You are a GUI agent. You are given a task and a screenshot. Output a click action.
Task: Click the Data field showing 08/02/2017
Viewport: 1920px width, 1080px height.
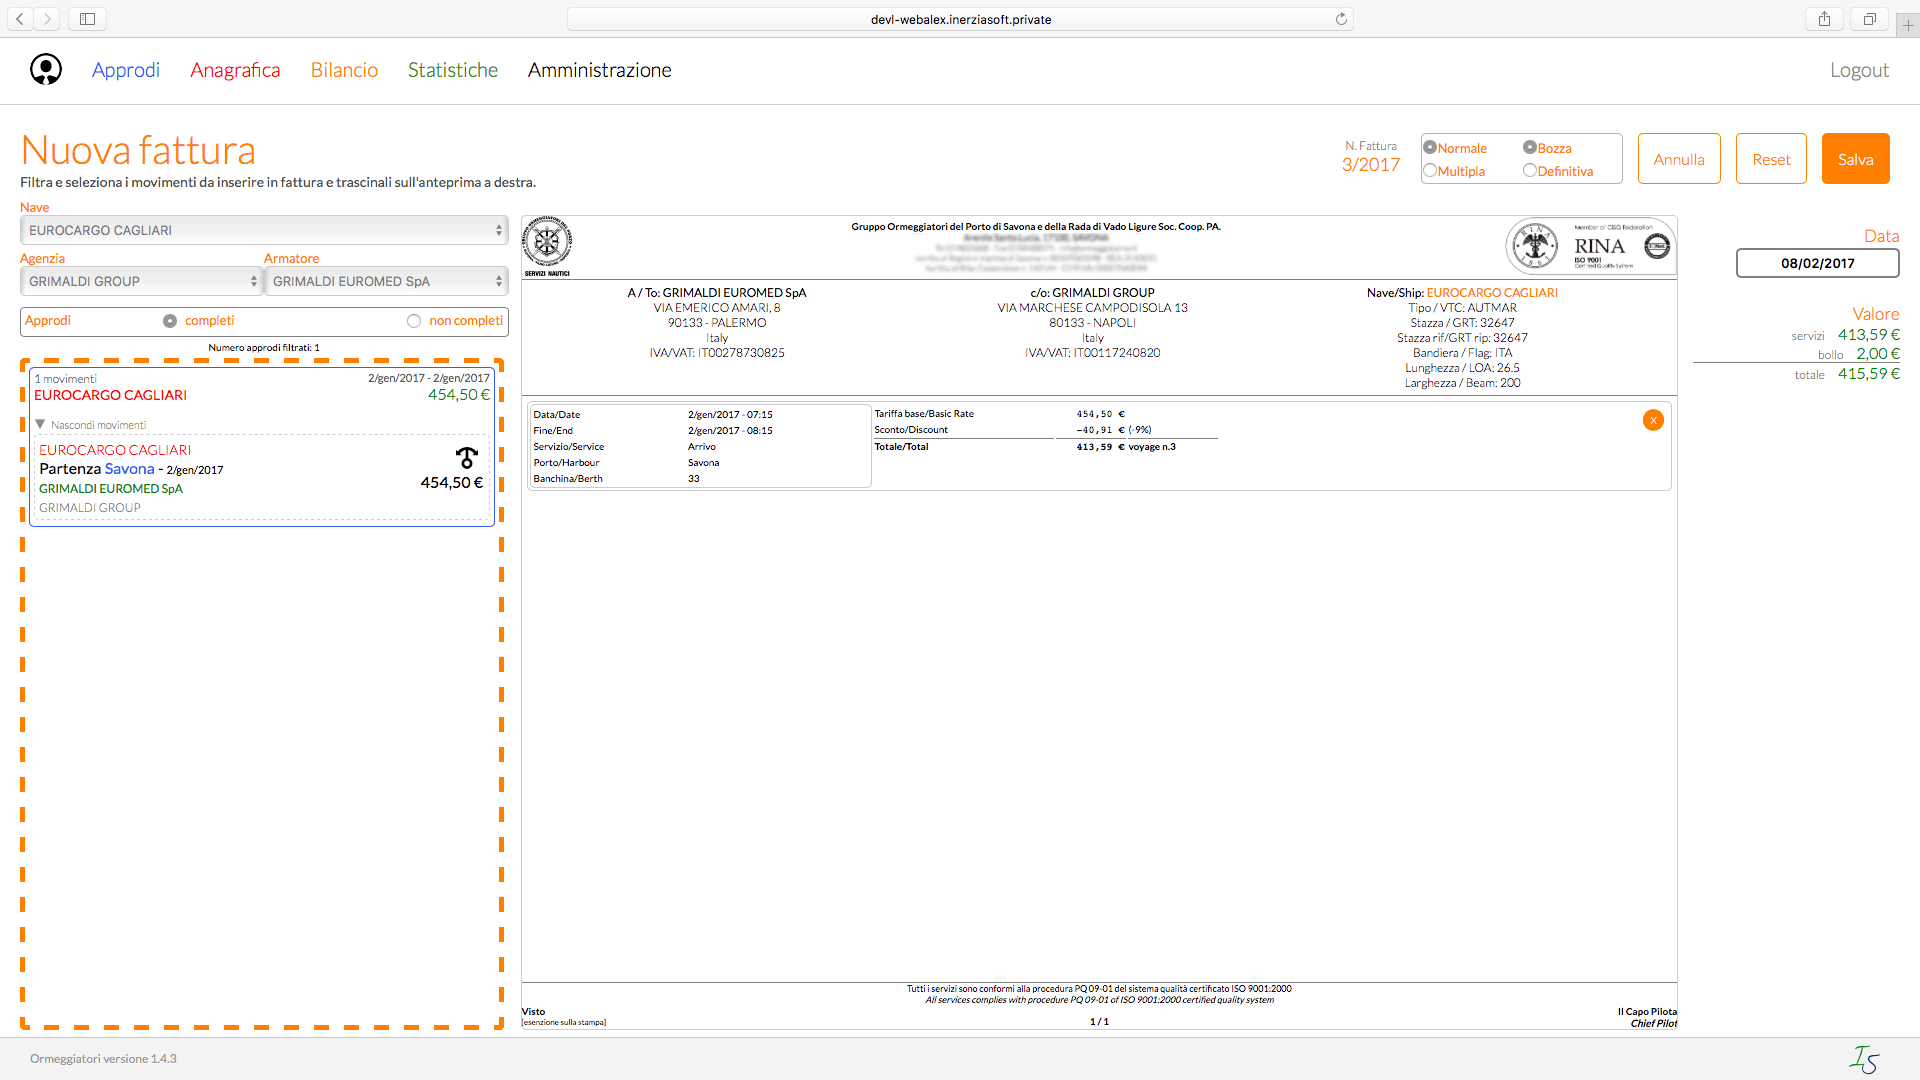(1817, 263)
